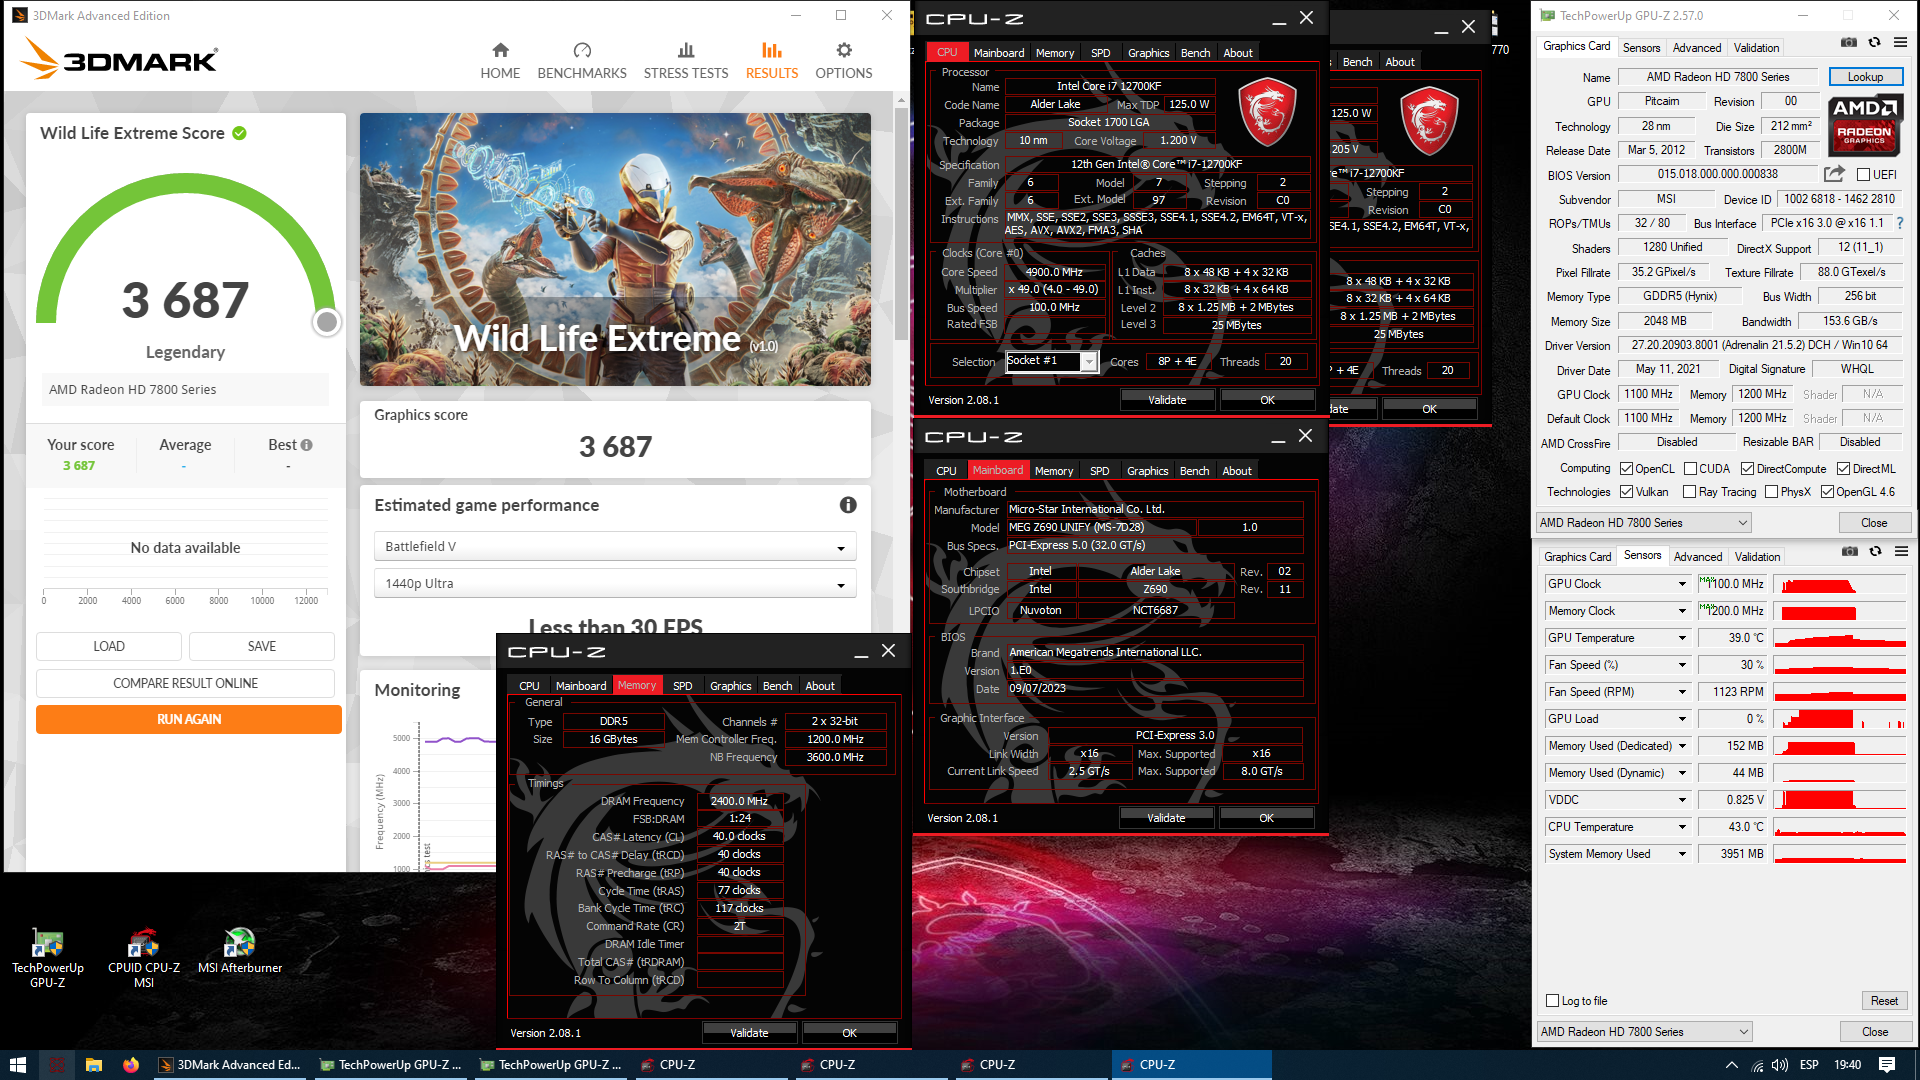Click camera icon in GPU-Z Sensors window

pos(1850,552)
